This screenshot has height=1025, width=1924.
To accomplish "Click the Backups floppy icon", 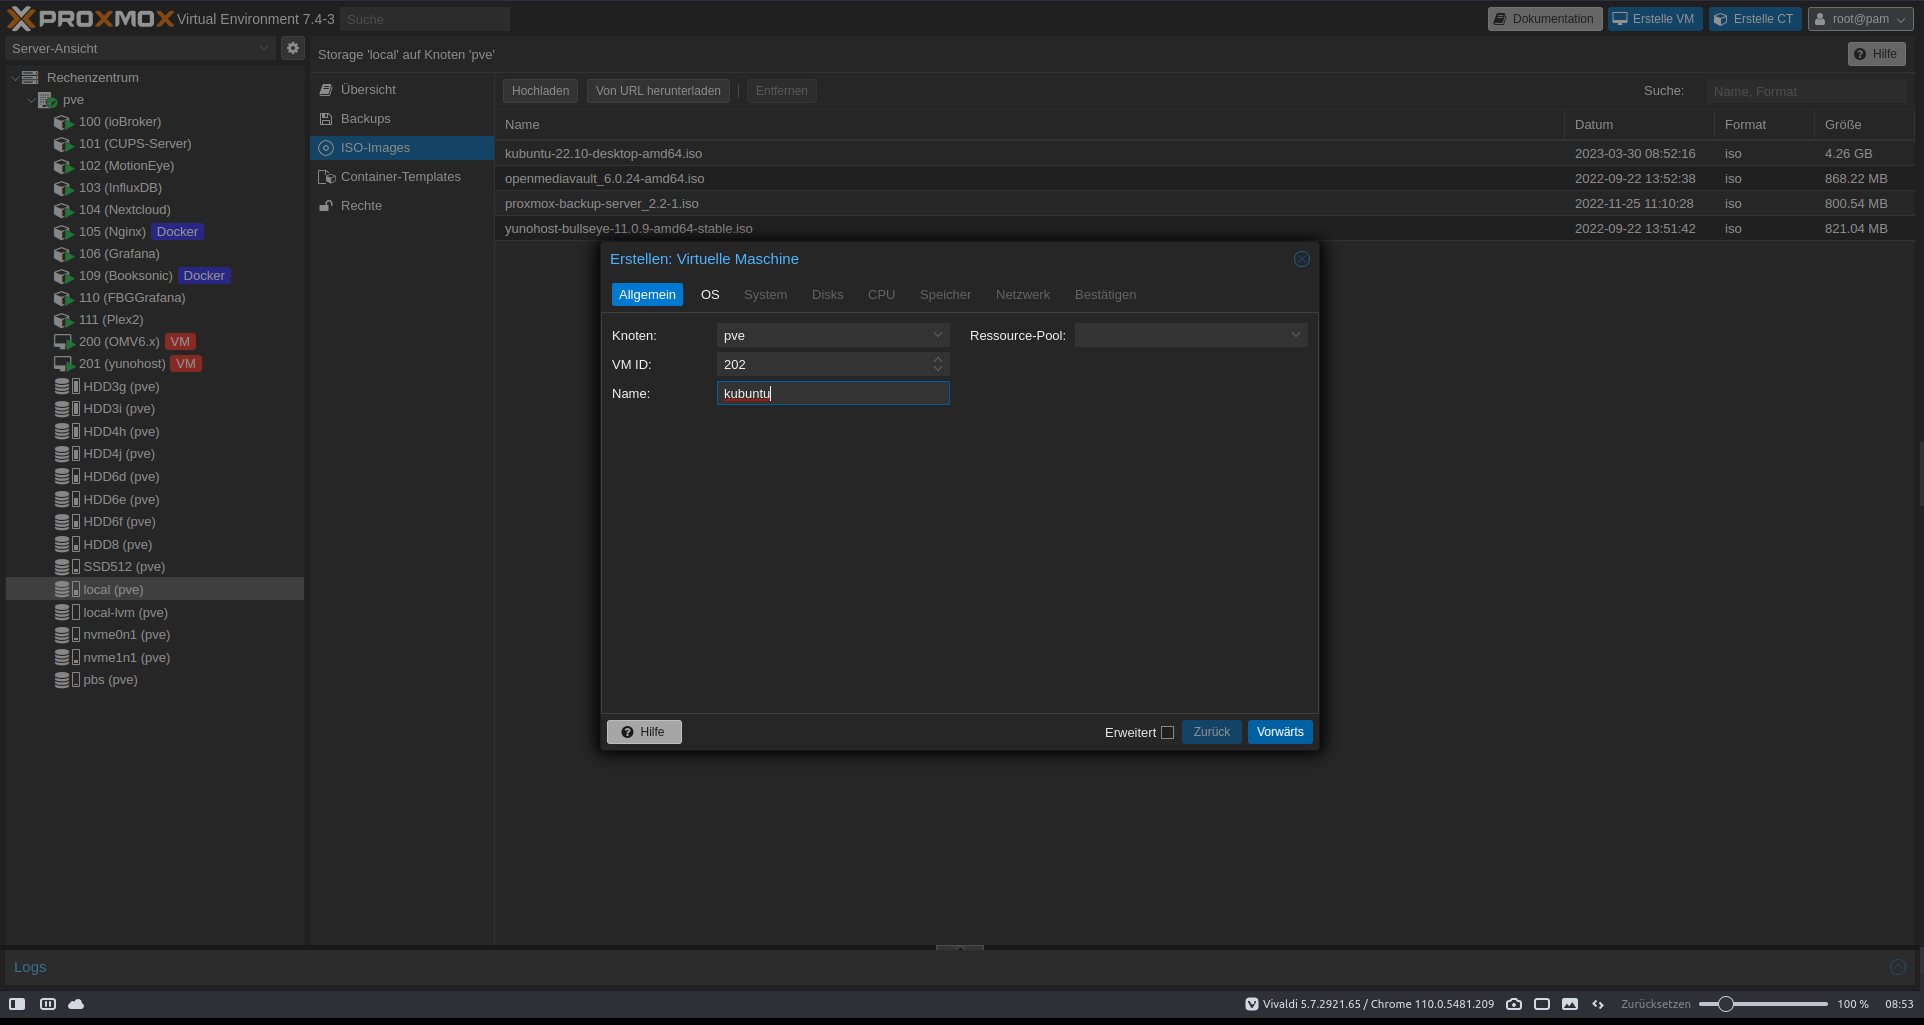I will tap(326, 119).
